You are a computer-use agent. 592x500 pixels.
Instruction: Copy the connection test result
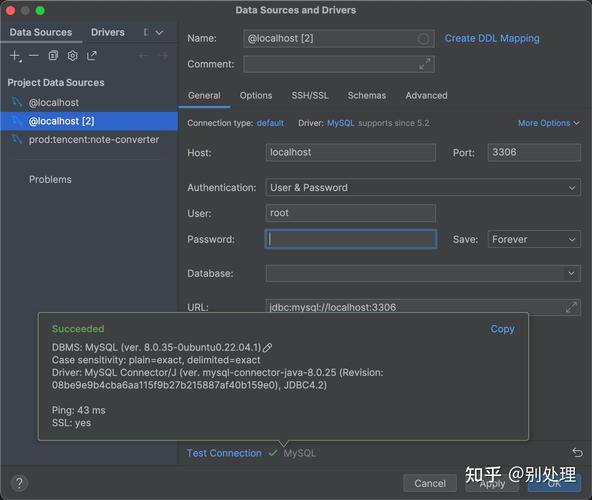(502, 329)
